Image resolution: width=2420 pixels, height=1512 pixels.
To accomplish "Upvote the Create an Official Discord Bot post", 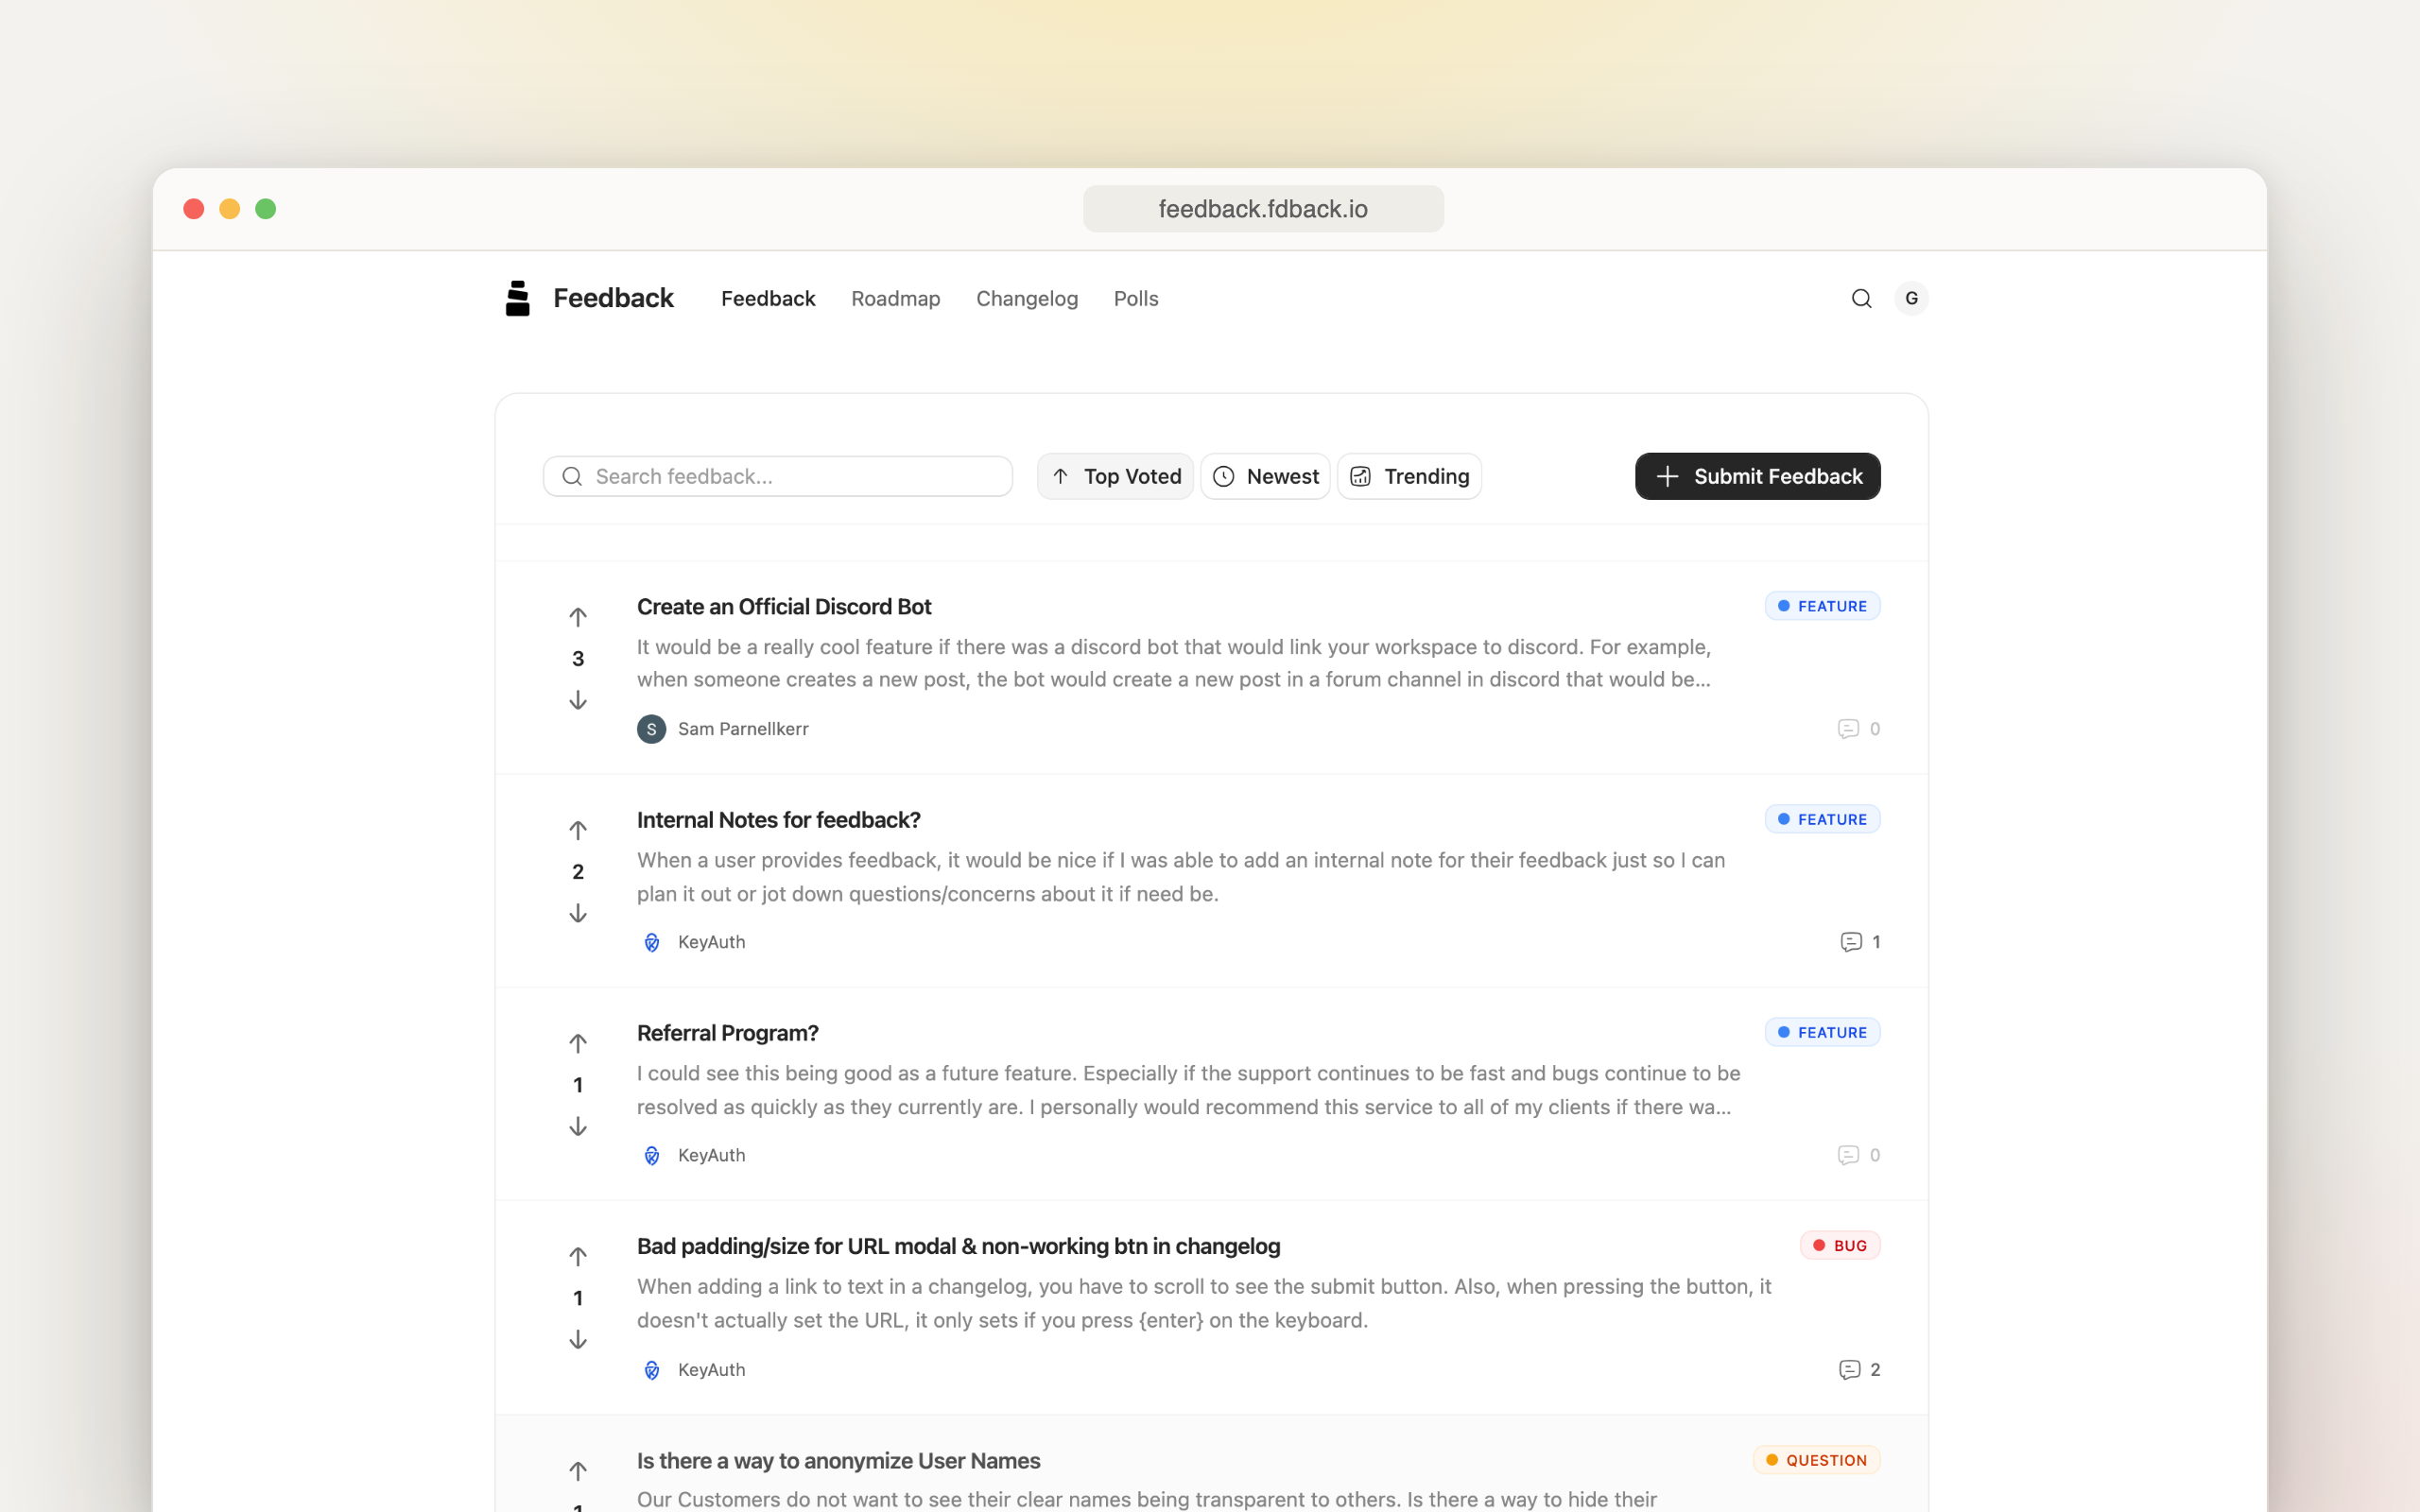I will [x=578, y=616].
